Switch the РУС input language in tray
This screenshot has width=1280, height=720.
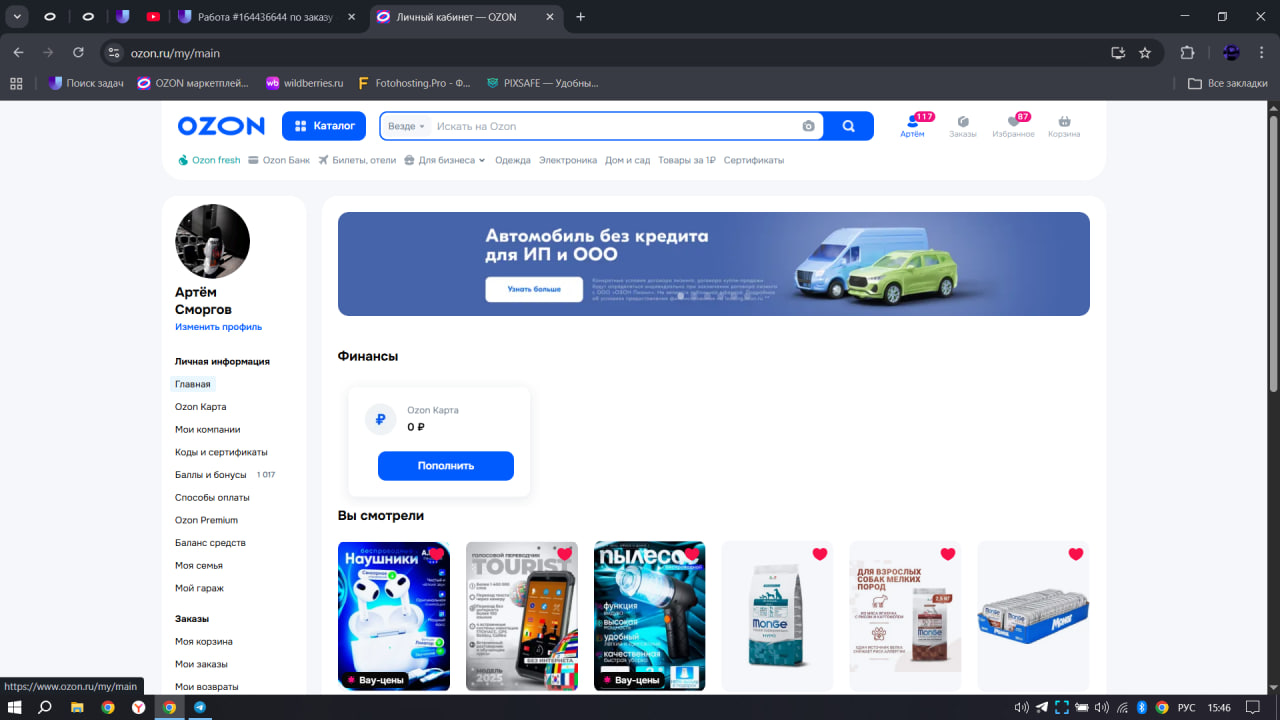[x=1184, y=707]
